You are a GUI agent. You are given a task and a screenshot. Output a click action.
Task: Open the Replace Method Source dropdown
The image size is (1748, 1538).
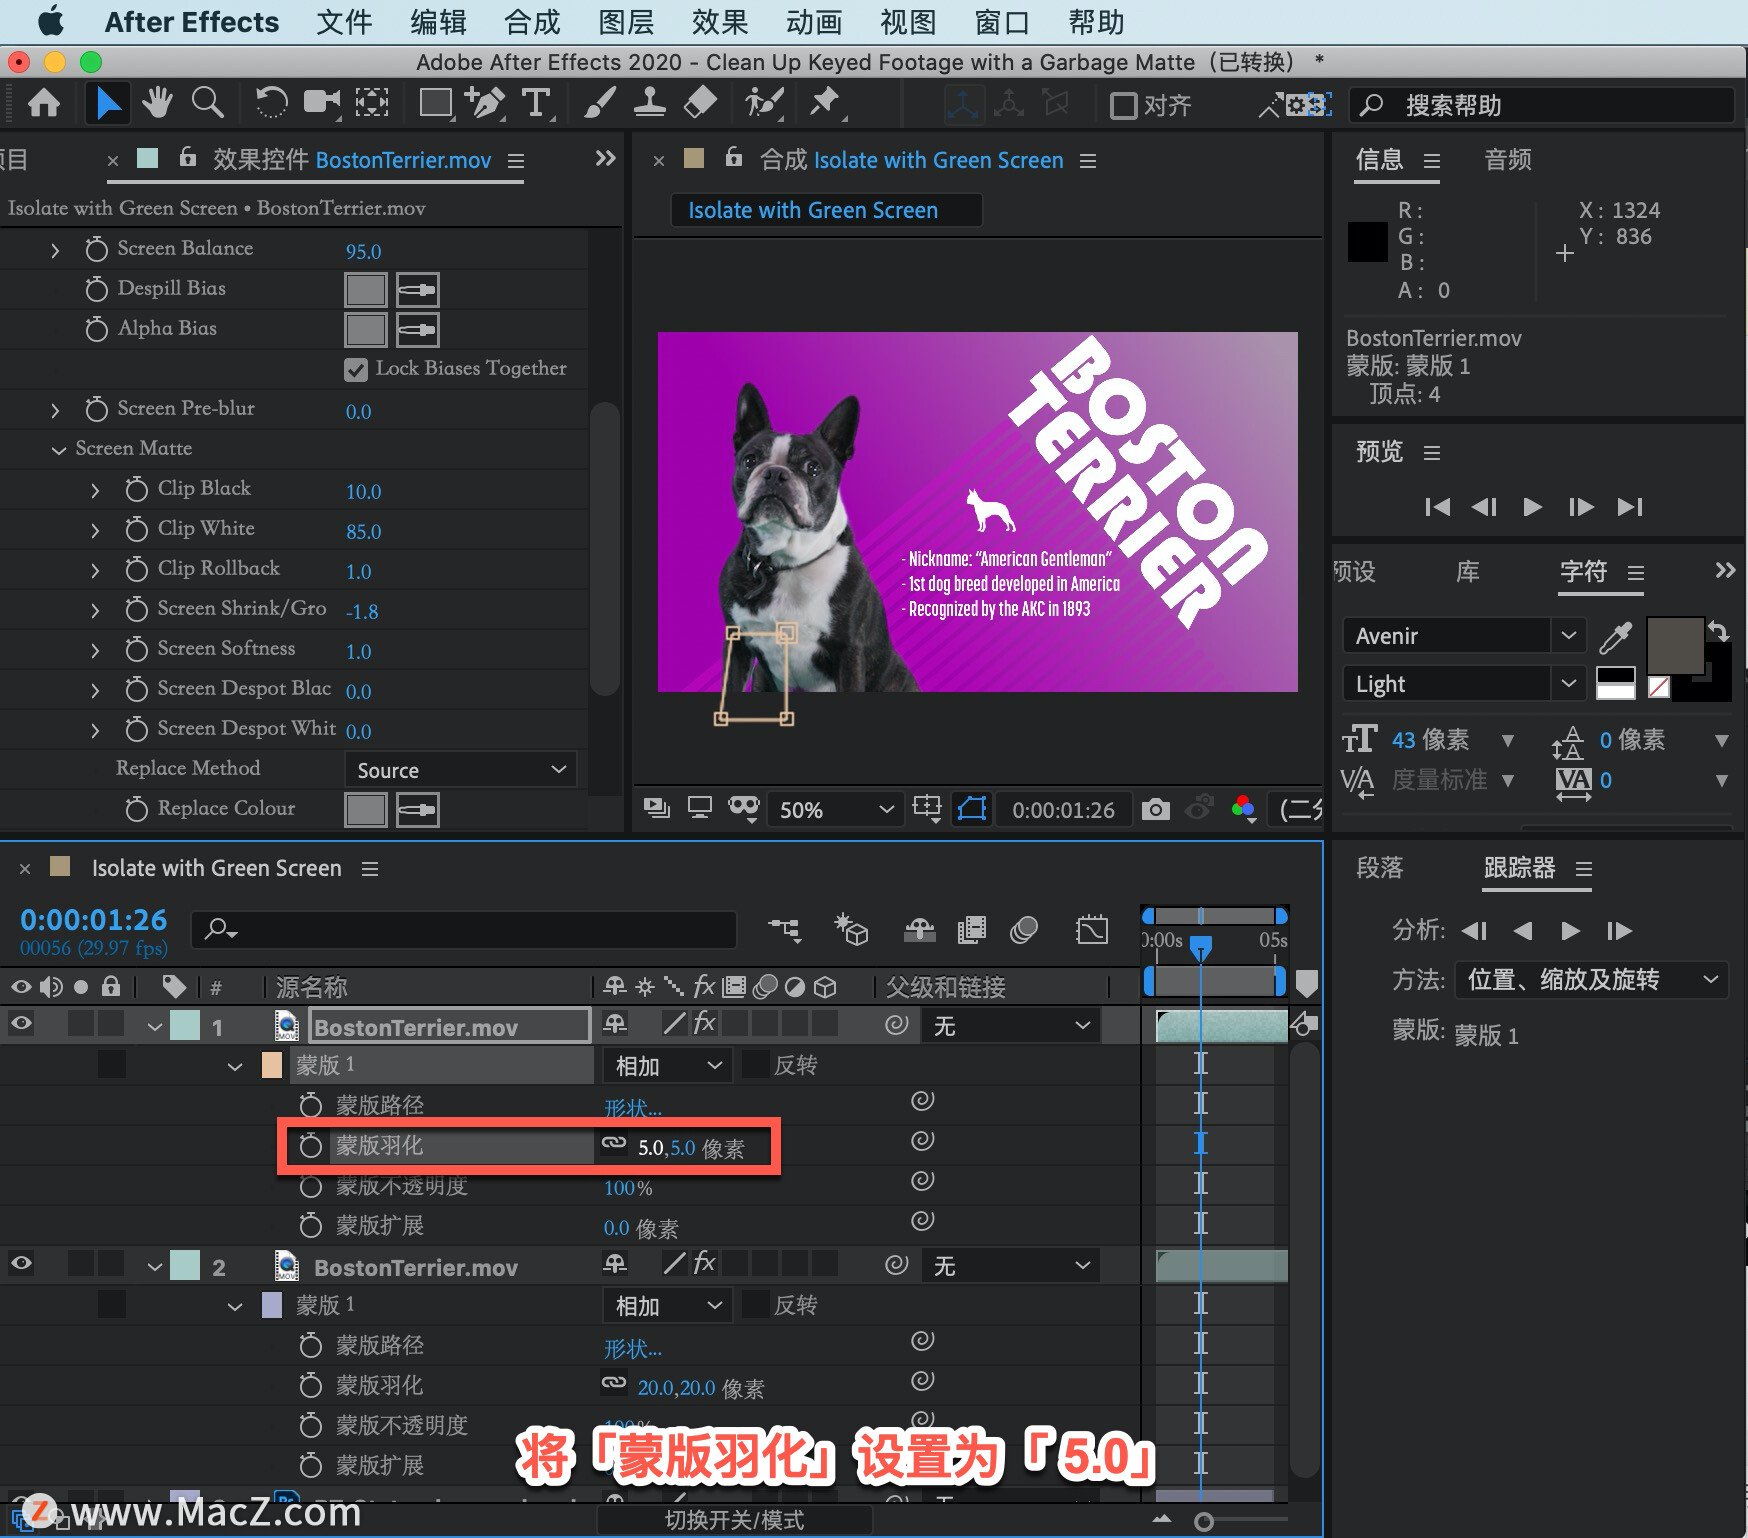click(x=461, y=770)
